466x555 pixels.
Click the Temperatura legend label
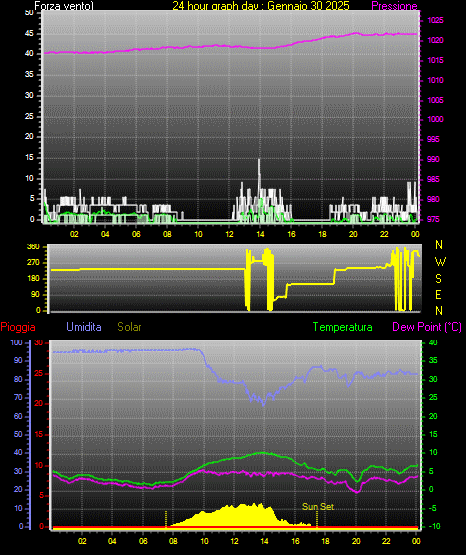click(x=343, y=327)
